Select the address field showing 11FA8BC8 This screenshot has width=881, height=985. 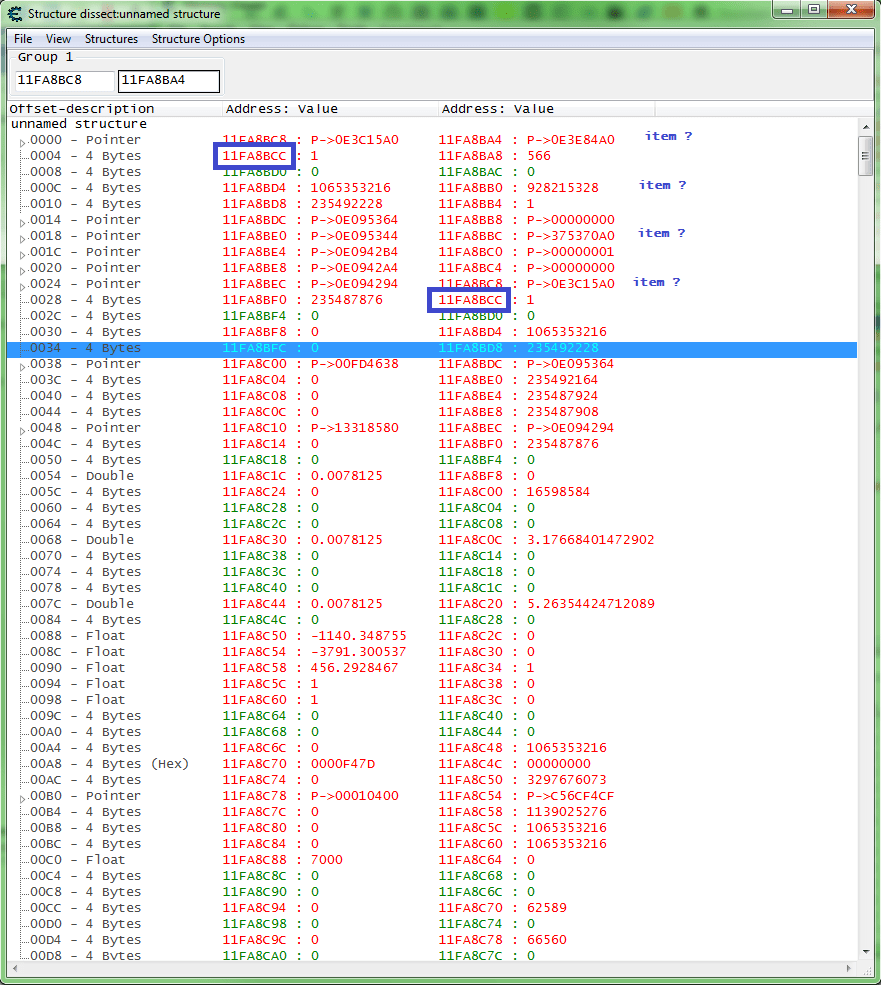[62, 80]
